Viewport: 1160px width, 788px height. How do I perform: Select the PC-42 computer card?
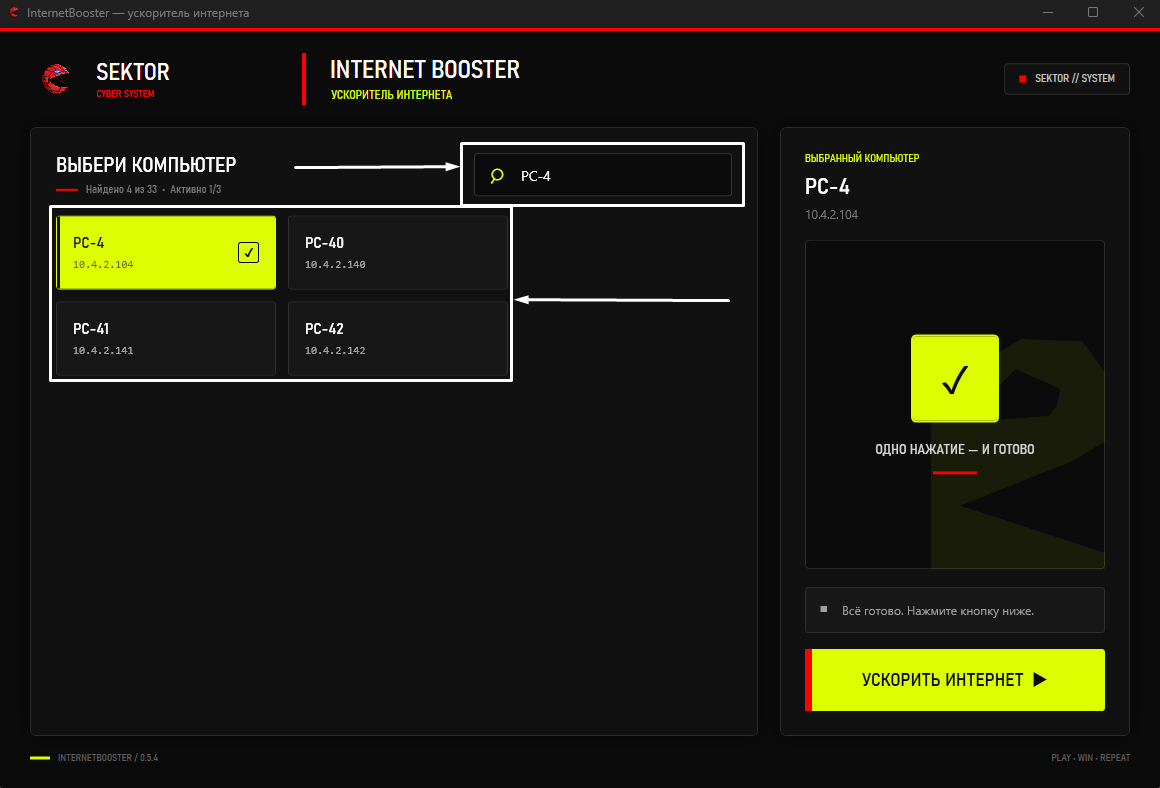click(398, 338)
